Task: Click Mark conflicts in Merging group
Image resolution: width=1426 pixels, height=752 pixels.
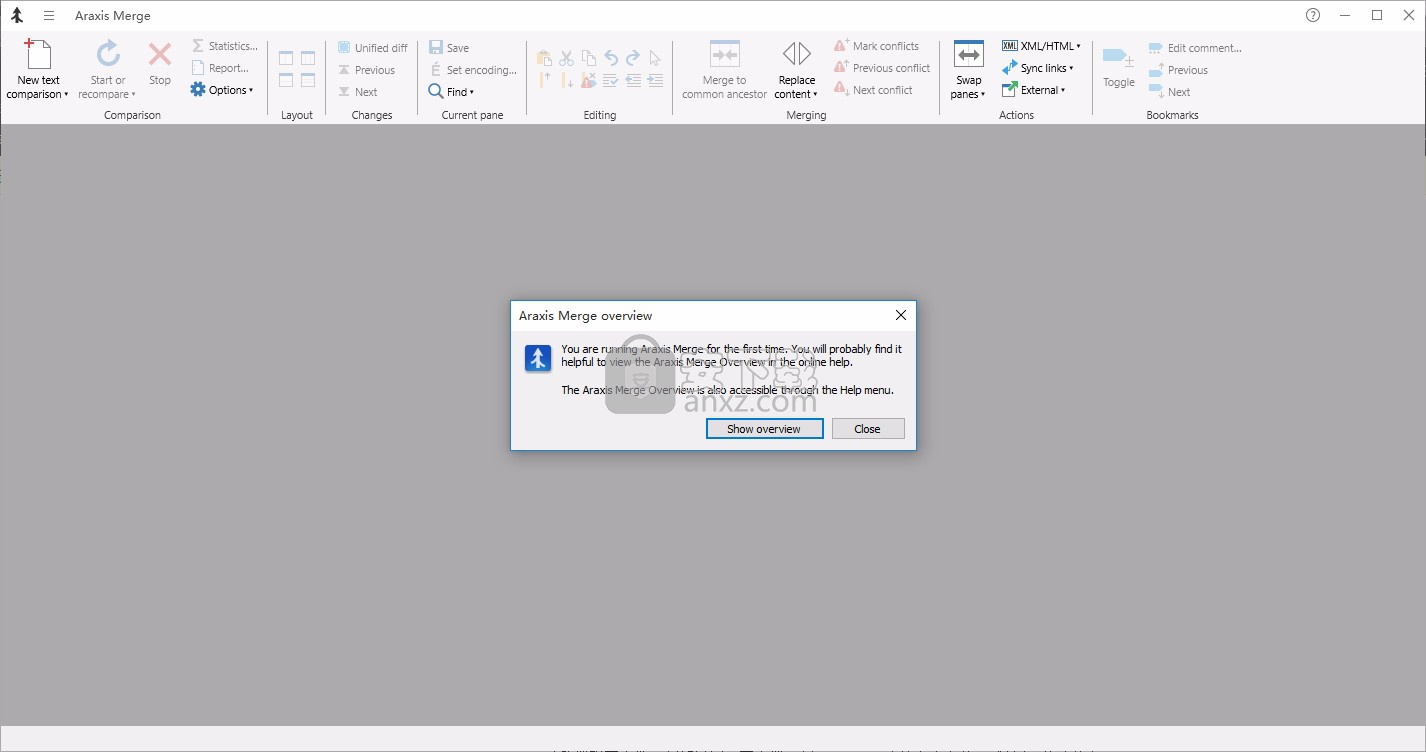Action: (877, 46)
